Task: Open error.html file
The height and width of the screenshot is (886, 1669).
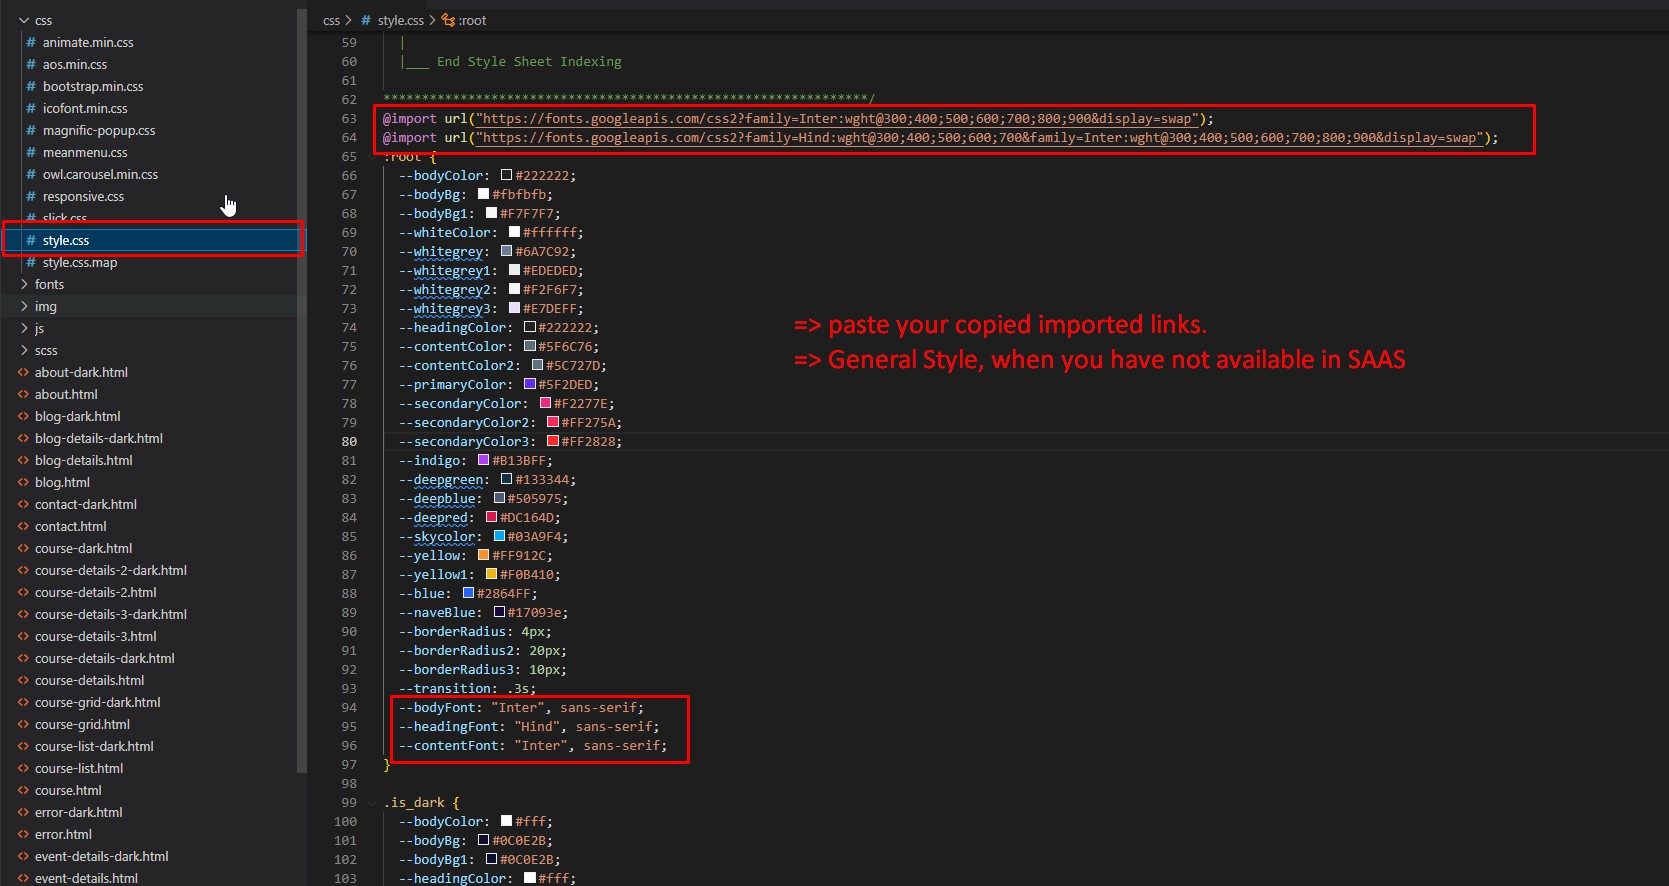Action: click(x=63, y=834)
